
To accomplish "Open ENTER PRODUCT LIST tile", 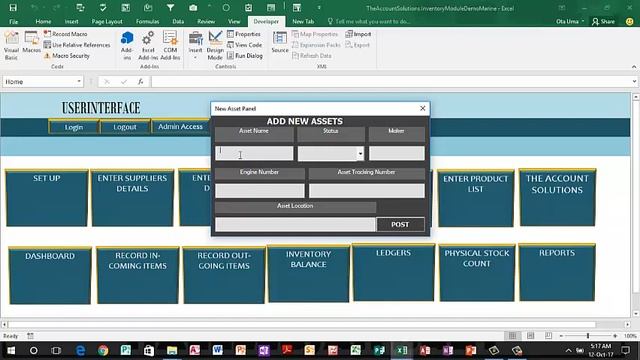I will click(476, 198).
